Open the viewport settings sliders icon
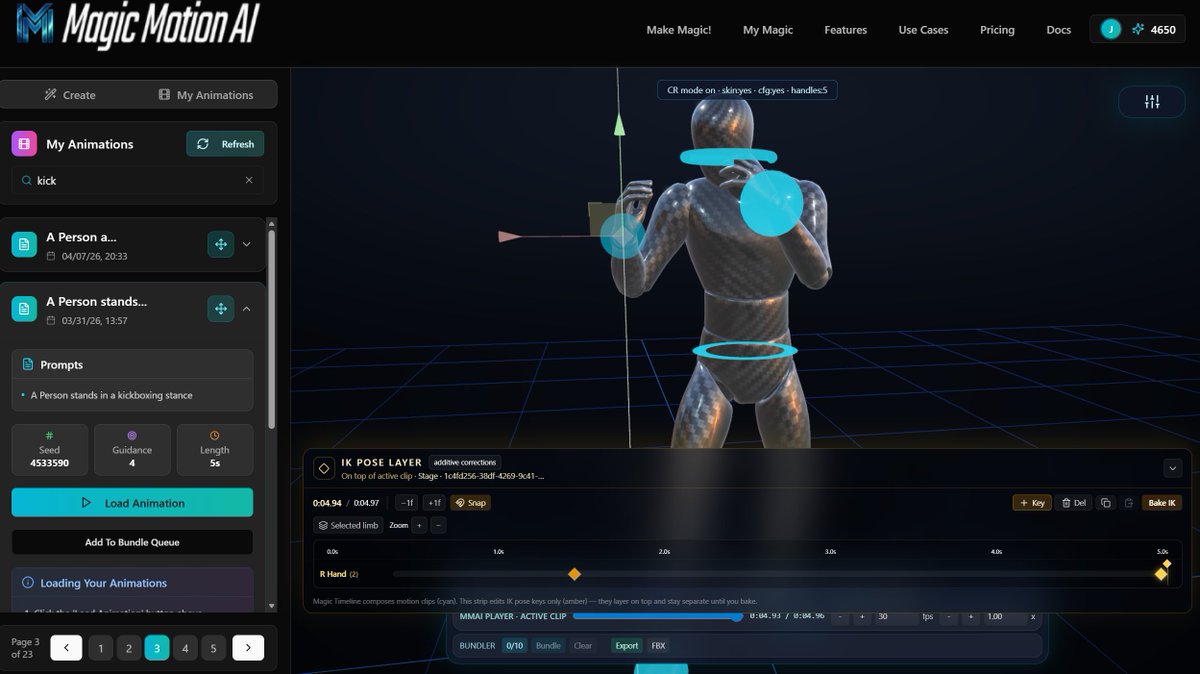This screenshot has width=1200, height=674. coord(1152,102)
